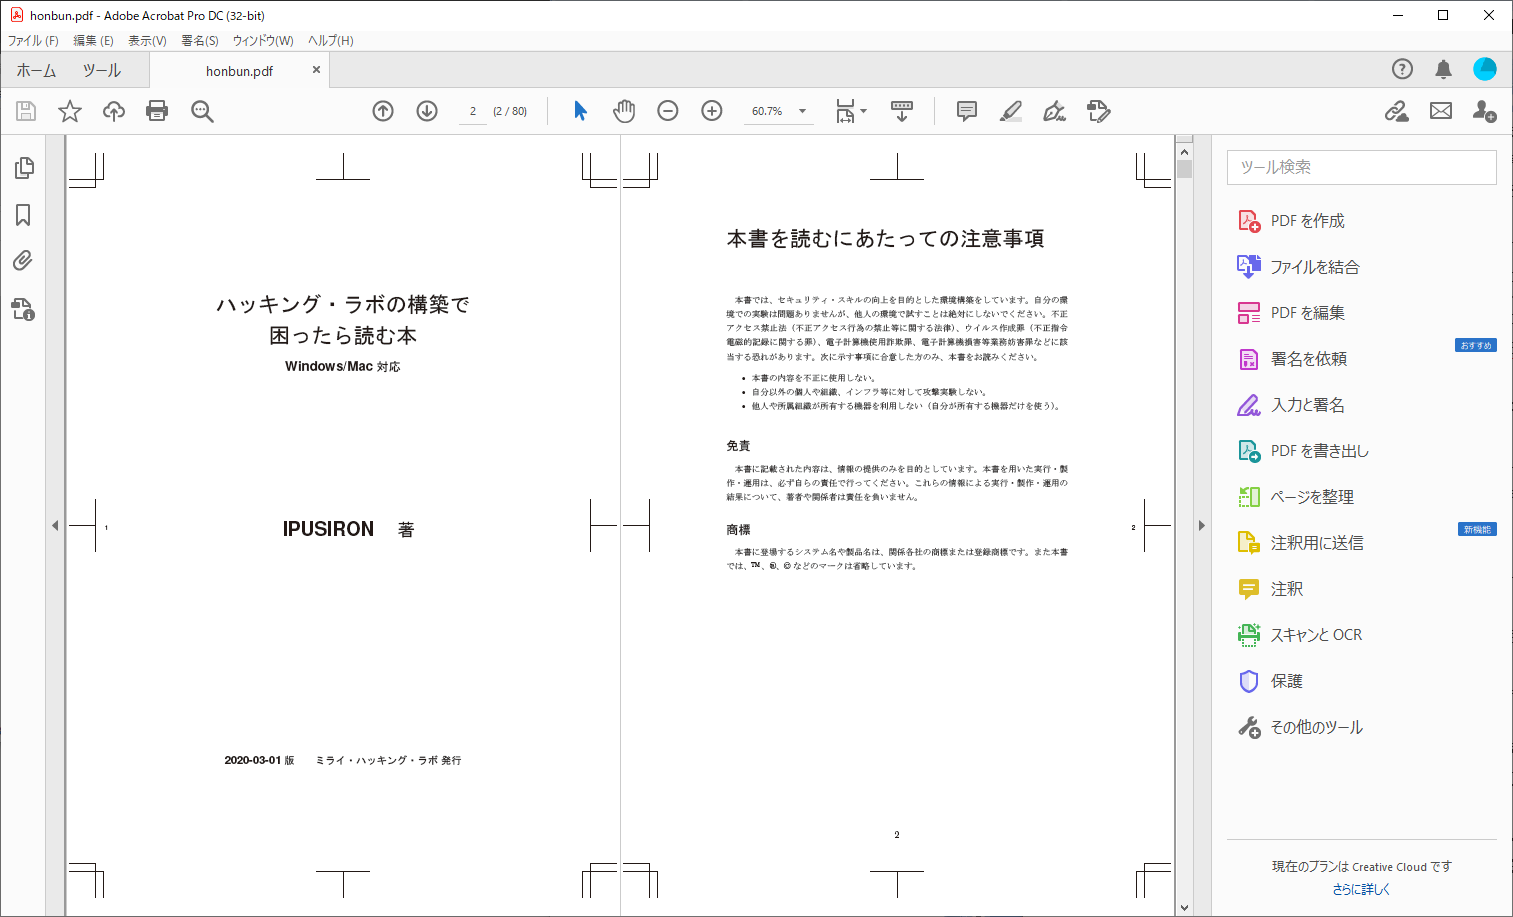Expand the left navigation pane arrow
Screen dimensions: 1513x917
tap(55, 525)
